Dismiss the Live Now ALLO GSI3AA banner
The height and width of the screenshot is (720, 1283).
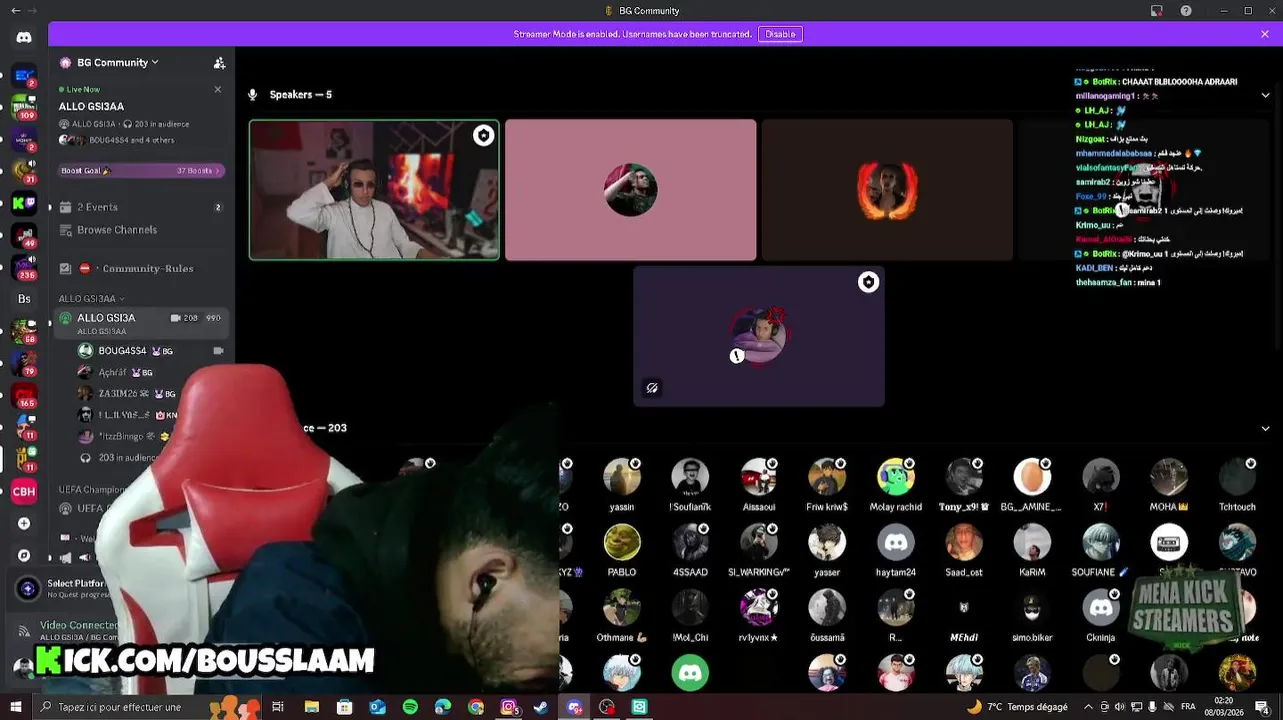point(218,89)
